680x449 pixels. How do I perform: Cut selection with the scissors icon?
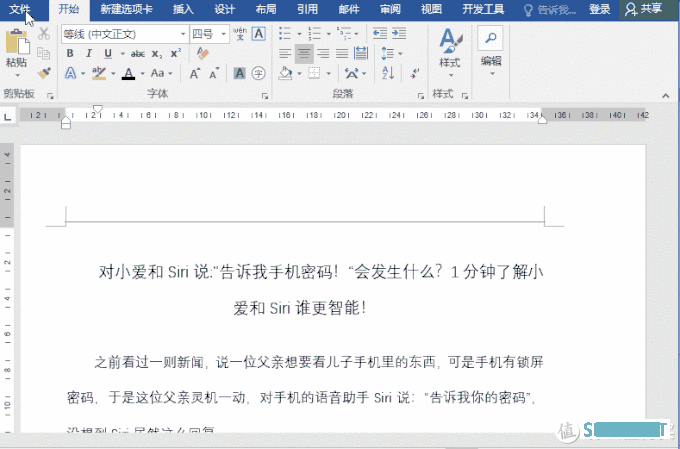tap(44, 34)
